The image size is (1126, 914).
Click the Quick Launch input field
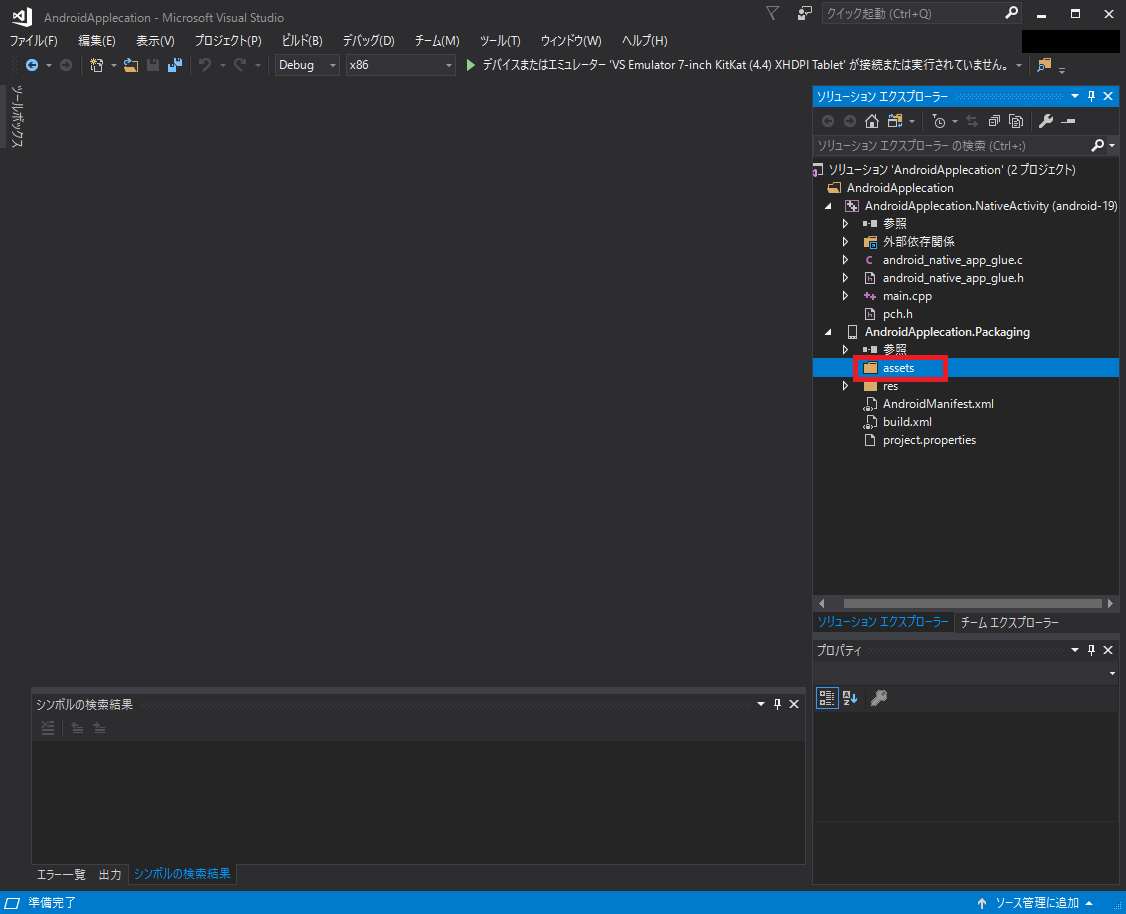(912, 13)
